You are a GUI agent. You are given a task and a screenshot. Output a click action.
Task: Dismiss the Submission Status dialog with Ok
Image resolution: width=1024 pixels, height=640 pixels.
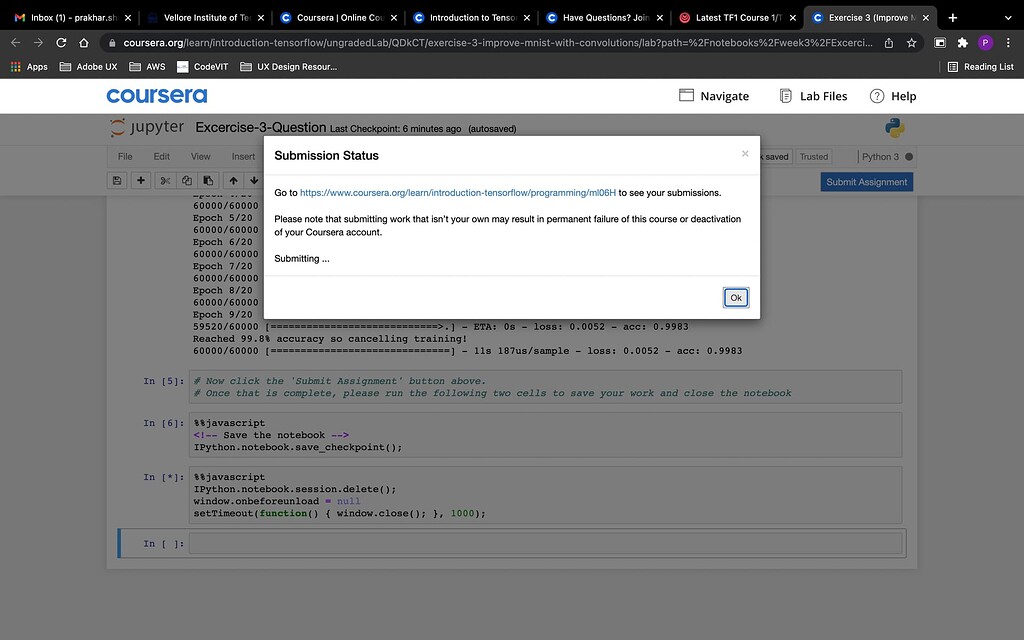(735, 297)
